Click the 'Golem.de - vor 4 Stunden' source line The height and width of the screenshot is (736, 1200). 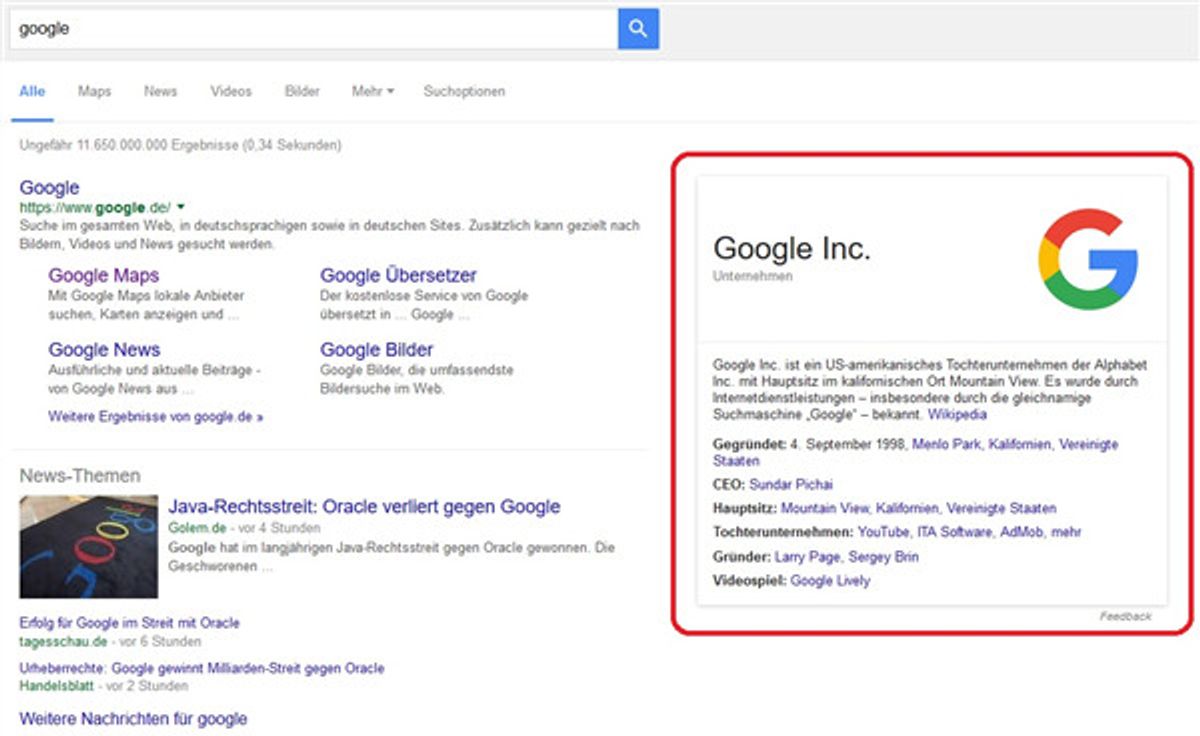(x=244, y=527)
